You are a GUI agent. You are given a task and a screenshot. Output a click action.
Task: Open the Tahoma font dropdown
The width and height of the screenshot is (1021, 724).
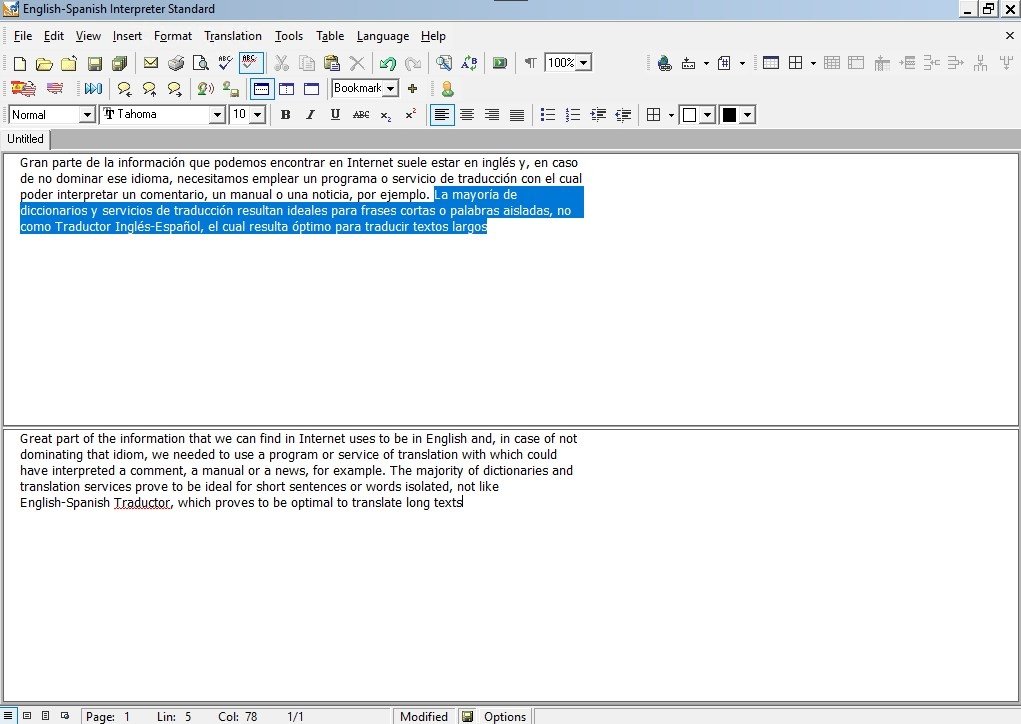[x=217, y=115]
